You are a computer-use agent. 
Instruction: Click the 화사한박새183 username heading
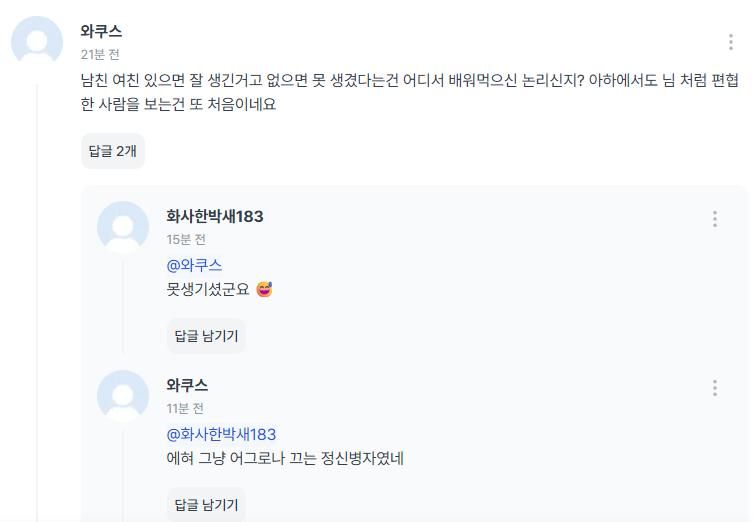[x=214, y=216]
